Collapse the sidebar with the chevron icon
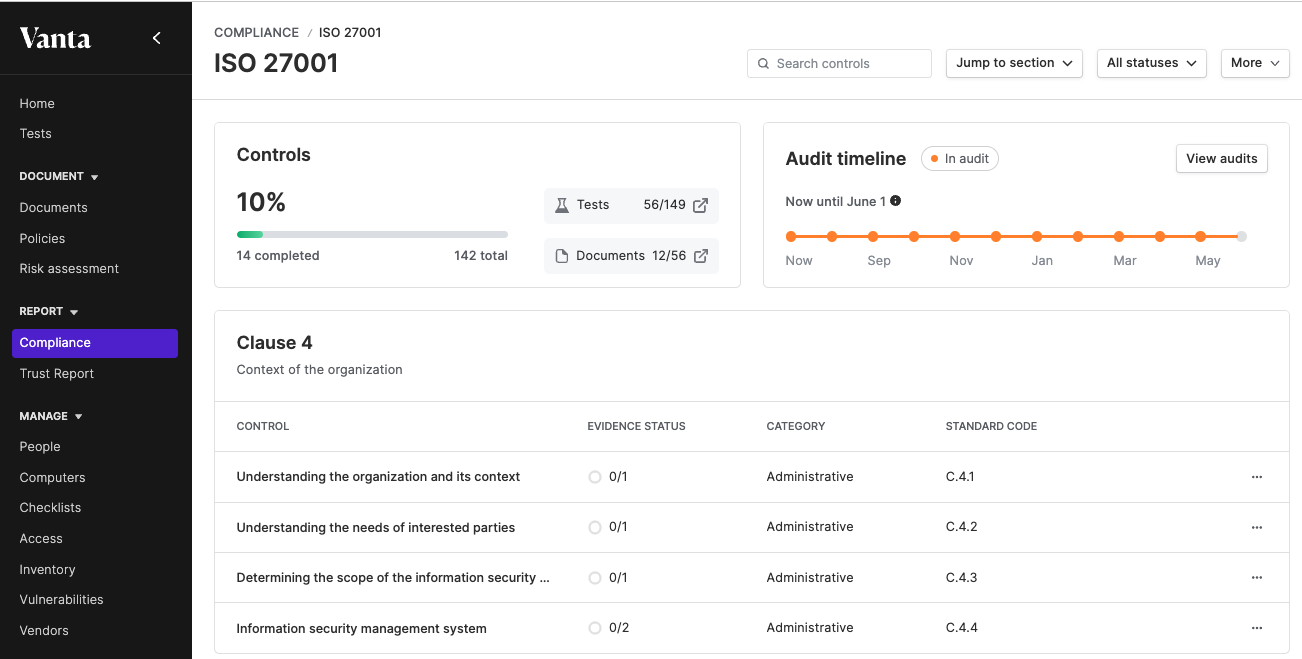 click(x=156, y=38)
